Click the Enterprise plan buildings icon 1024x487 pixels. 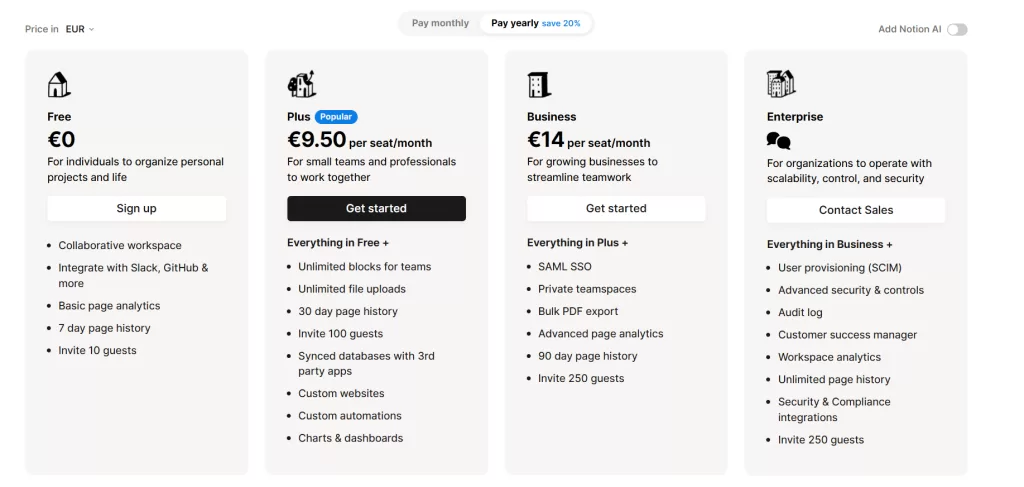pyautogui.click(x=781, y=84)
